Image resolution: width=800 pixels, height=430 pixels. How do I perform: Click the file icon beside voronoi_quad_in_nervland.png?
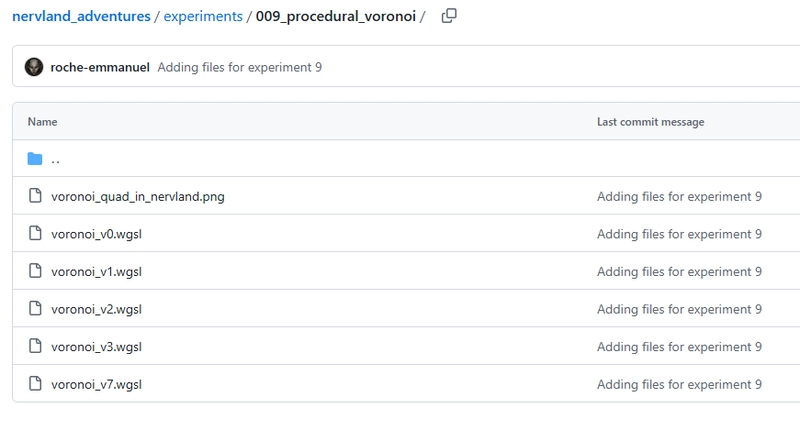click(35, 196)
